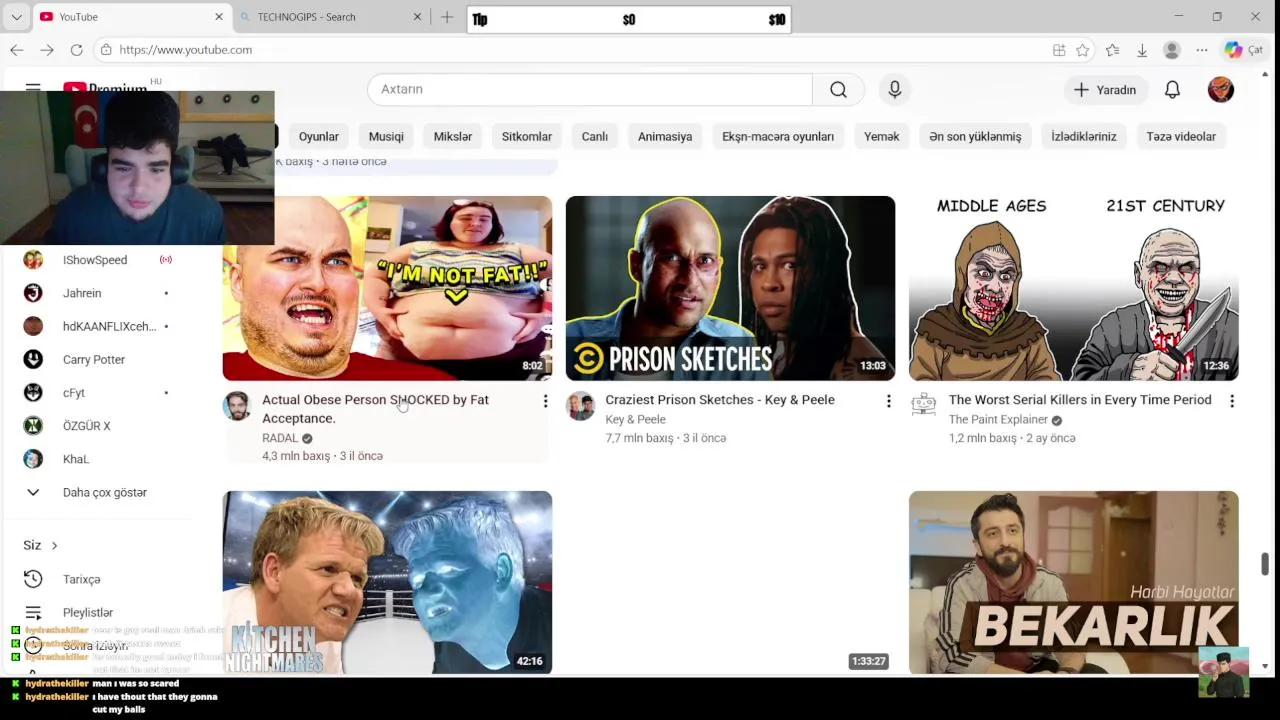This screenshot has height=720, width=1280.
Task: Open the Siz section chevron
Action: [x=54, y=545]
